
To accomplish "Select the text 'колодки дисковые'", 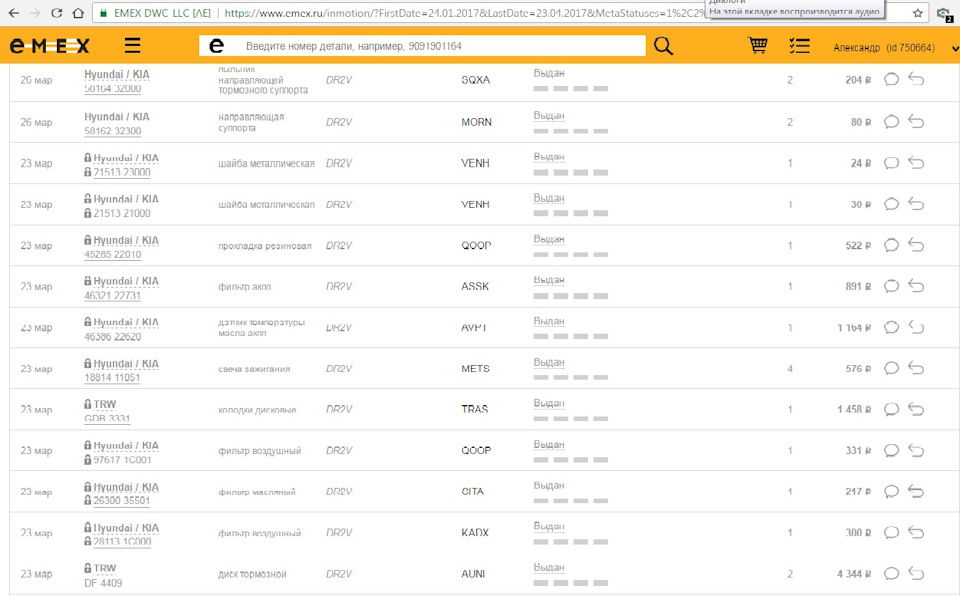I will click(257, 410).
